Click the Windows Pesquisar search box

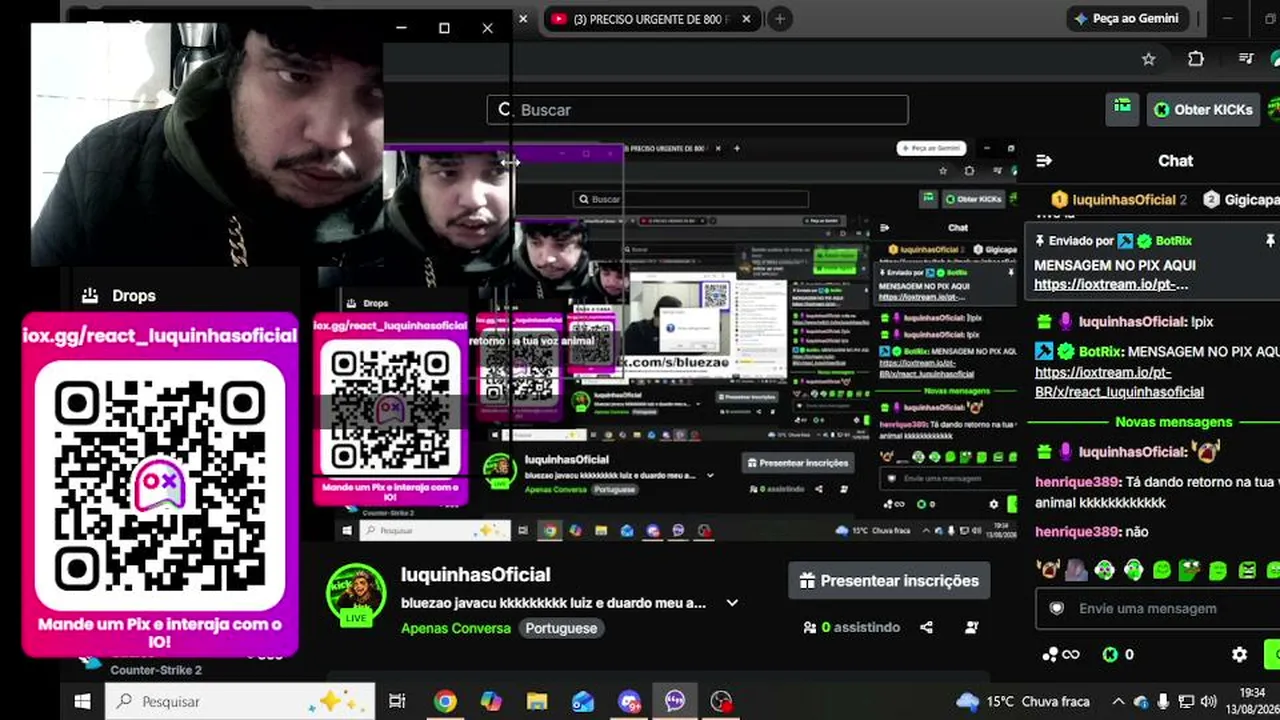tap(240, 702)
